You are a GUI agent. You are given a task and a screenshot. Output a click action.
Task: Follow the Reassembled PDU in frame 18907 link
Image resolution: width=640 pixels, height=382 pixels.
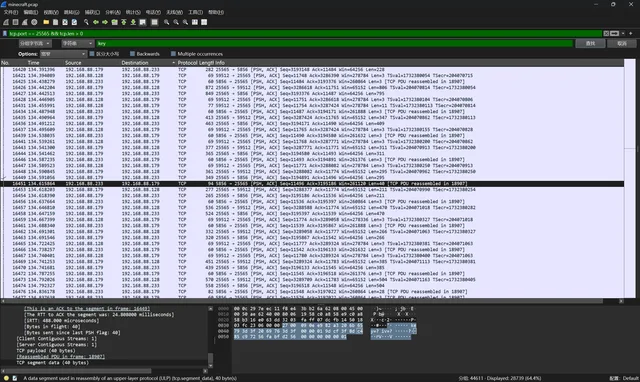[x=60, y=357]
